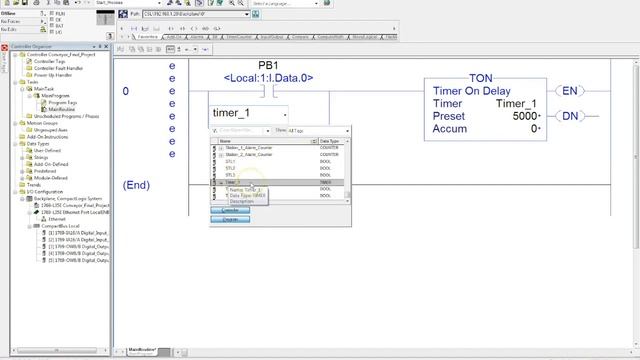Collapse the I/O Configuration node

[16, 192]
